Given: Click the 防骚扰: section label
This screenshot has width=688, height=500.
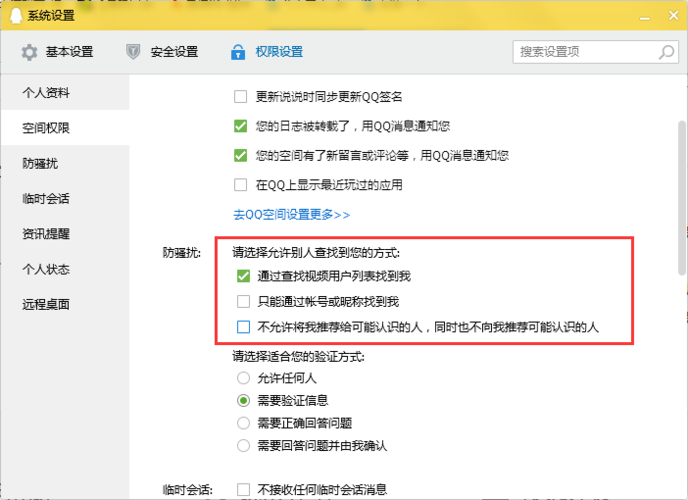Looking at the screenshot, I should point(182,253).
